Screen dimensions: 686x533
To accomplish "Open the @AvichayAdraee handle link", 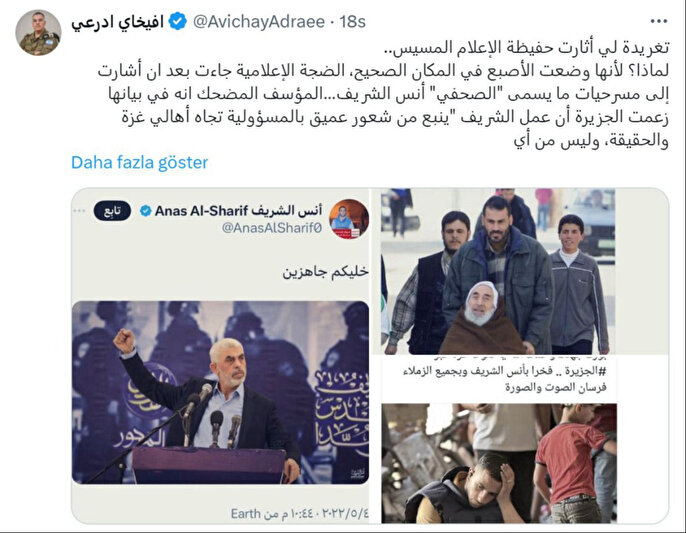I will tap(259, 21).
